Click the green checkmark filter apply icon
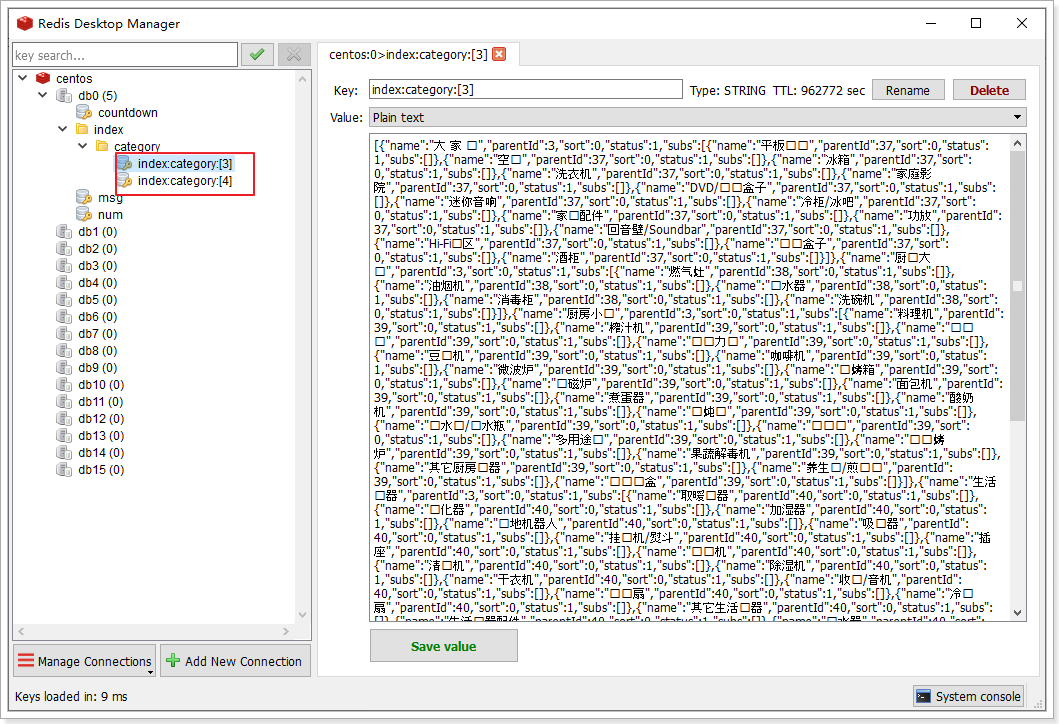 pos(257,55)
